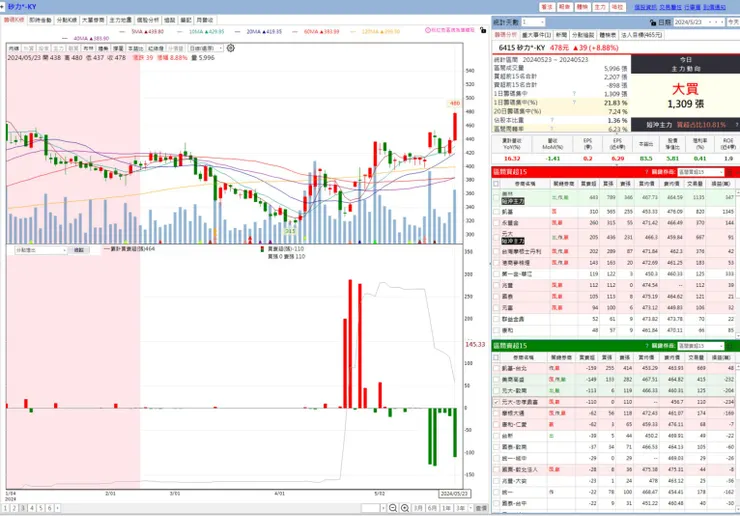Click the 大買 main-force status text
The image size is (740, 516).
coord(685,89)
